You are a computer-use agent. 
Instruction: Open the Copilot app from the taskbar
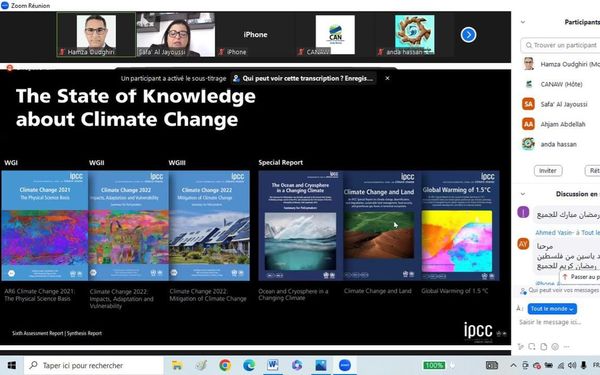tap(297, 365)
